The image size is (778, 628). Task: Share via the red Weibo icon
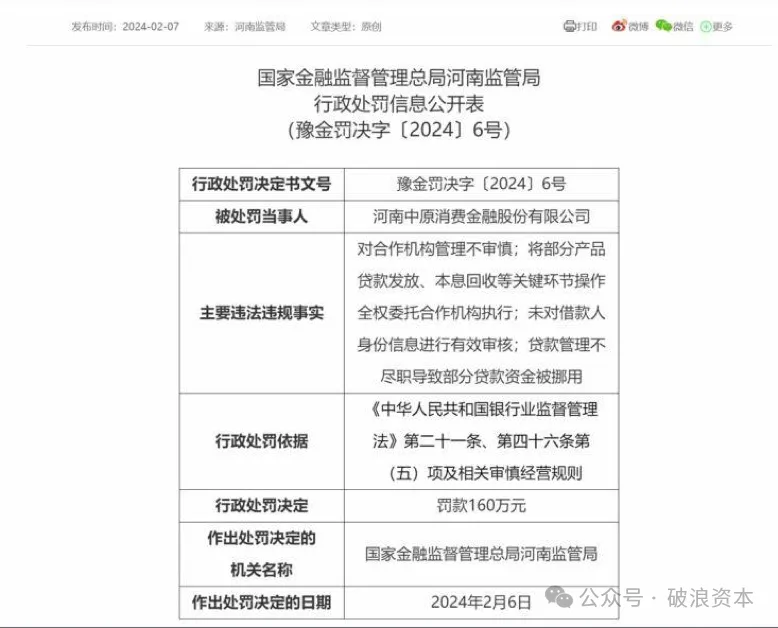(x=619, y=26)
